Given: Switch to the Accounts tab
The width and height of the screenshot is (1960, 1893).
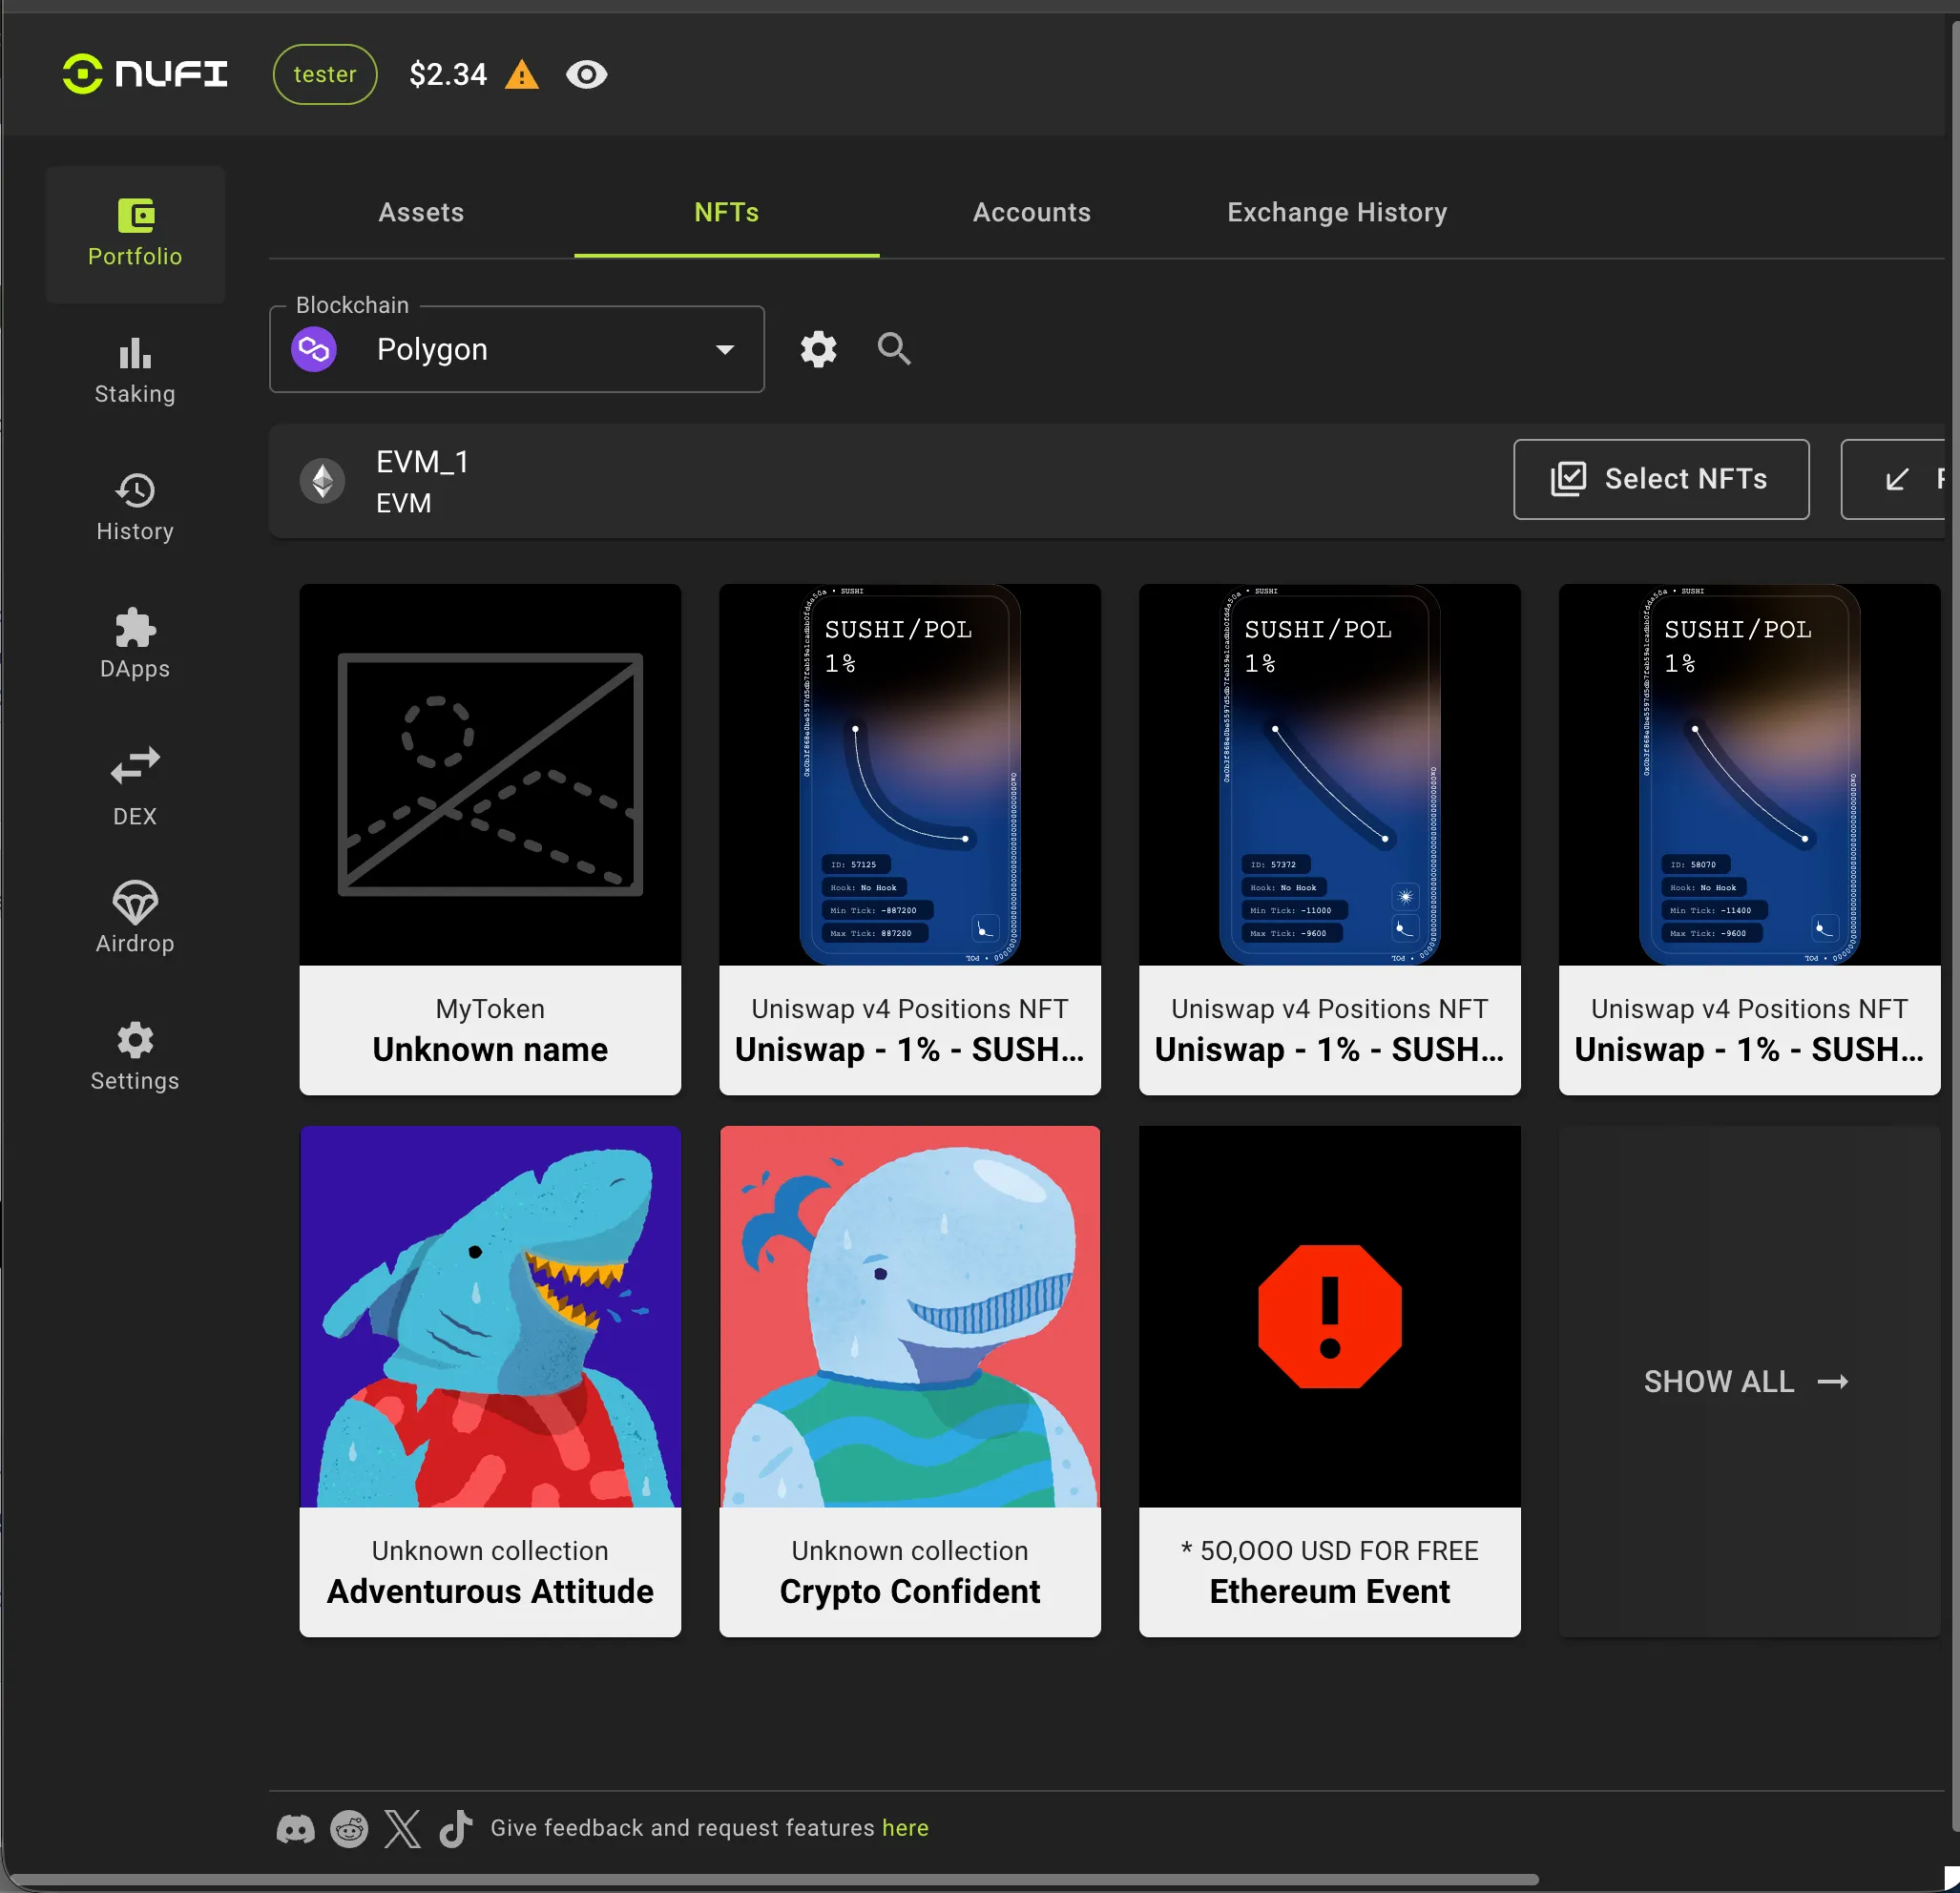Looking at the screenshot, I should point(1031,212).
